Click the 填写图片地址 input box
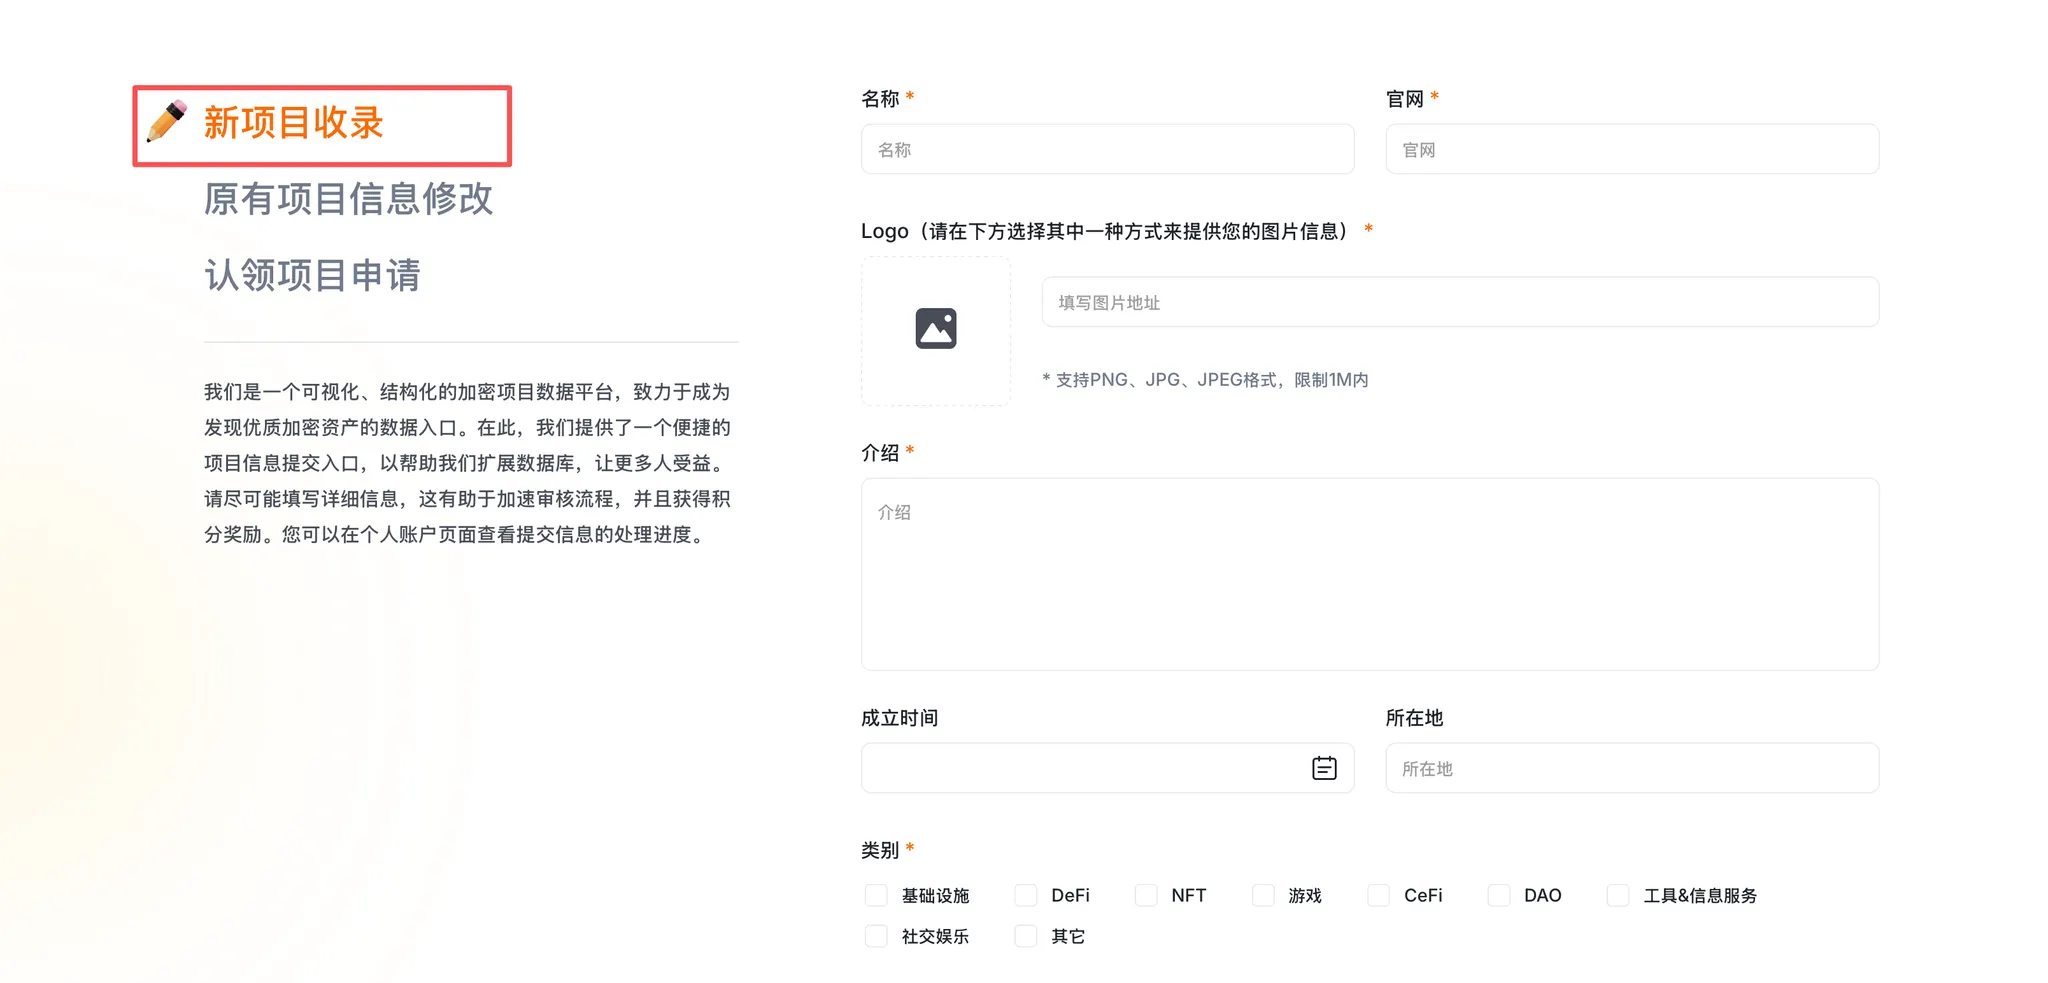The image size is (2048, 983). click(1459, 302)
